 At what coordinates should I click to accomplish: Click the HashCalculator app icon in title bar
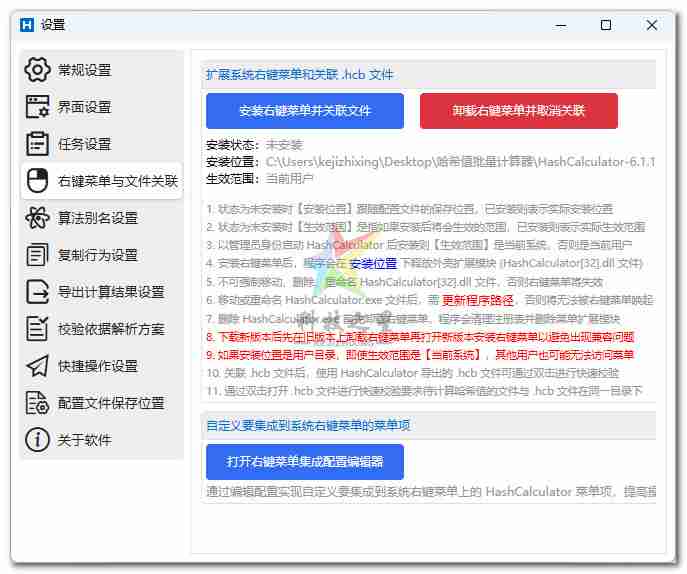point(27,25)
